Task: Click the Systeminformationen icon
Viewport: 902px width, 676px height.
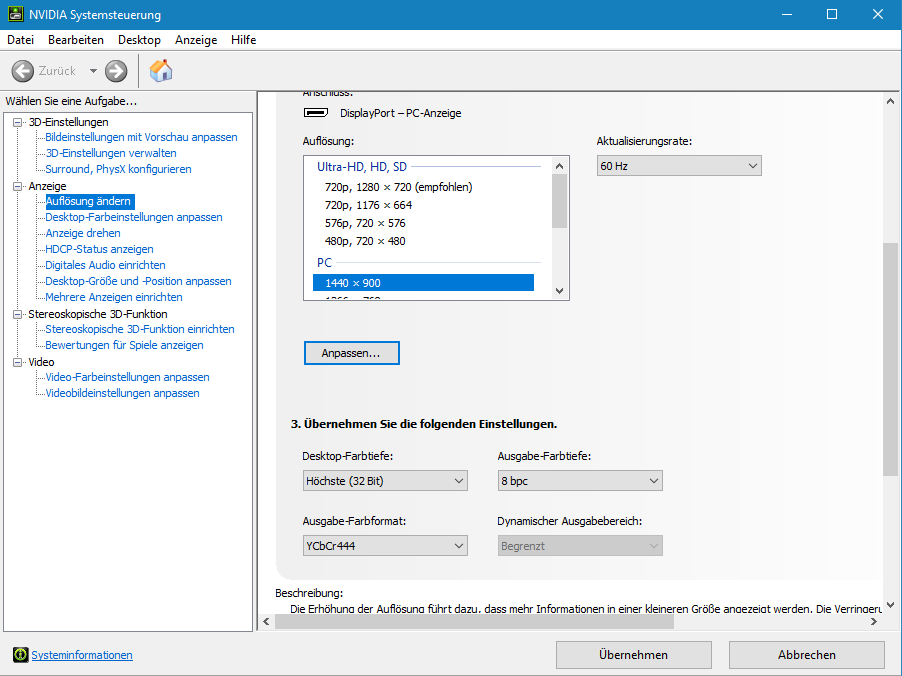Action: coord(21,655)
